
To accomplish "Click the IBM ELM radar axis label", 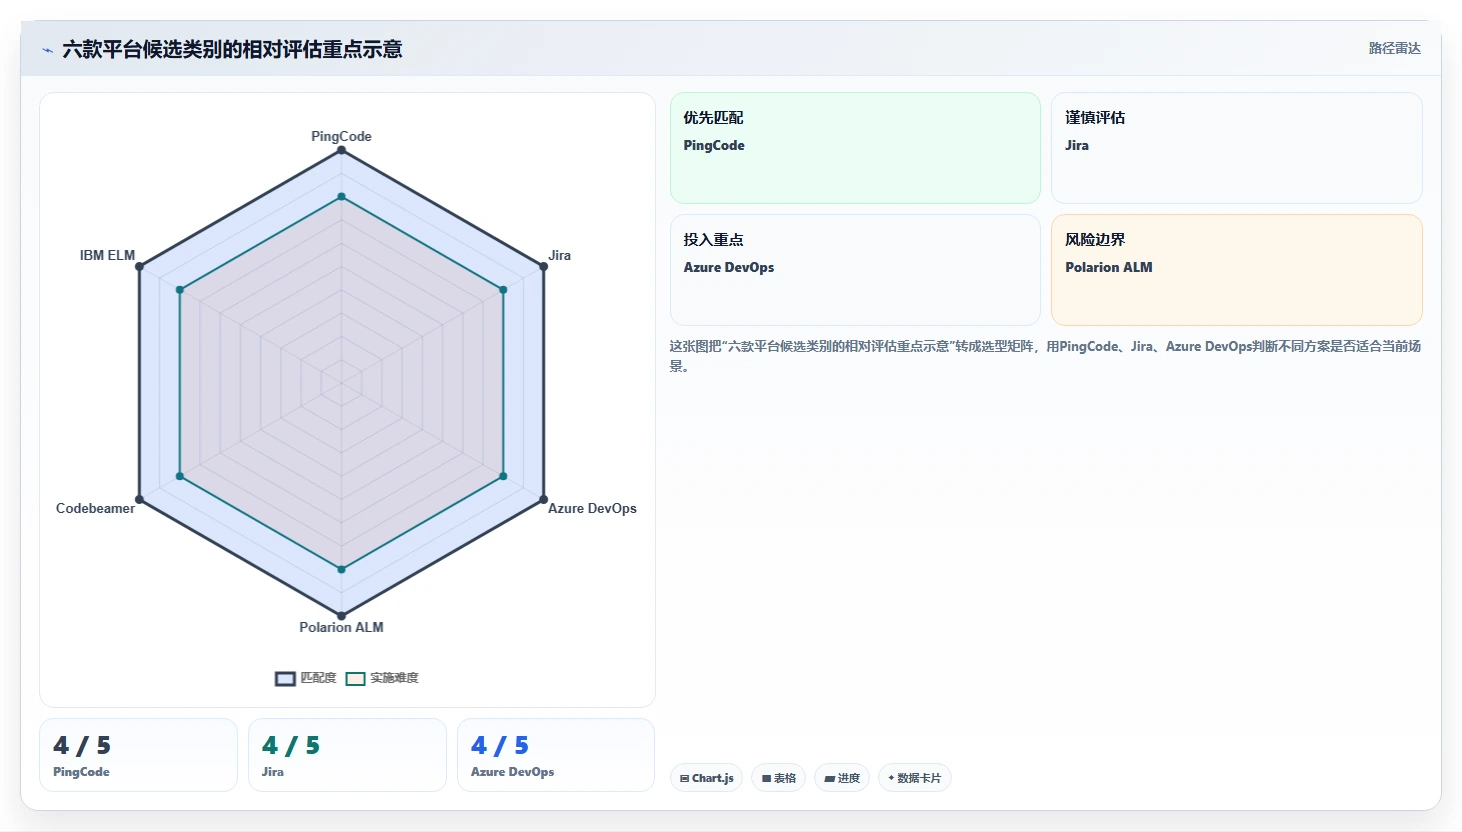I will pos(107,255).
